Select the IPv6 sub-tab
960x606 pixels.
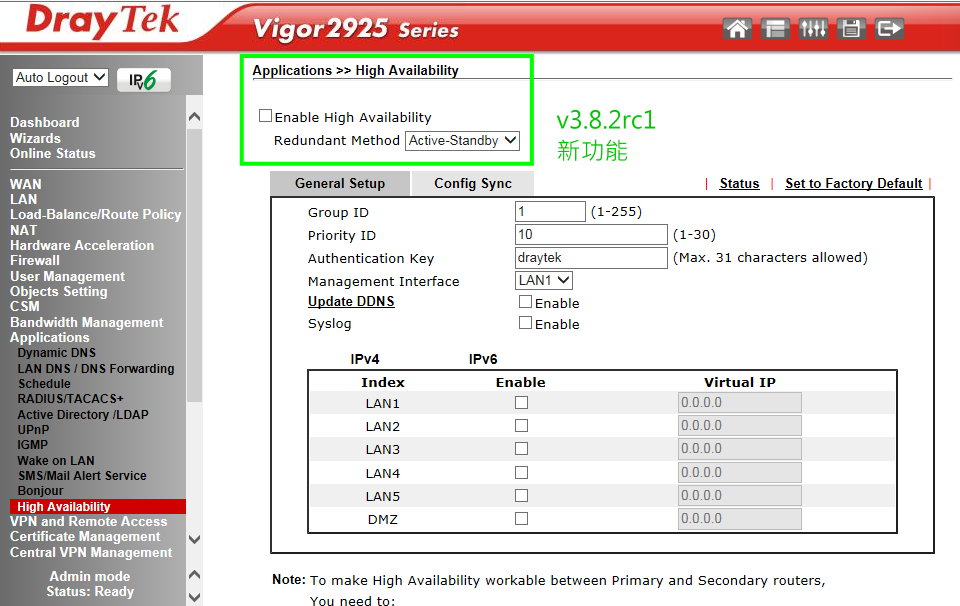pos(483,359)
